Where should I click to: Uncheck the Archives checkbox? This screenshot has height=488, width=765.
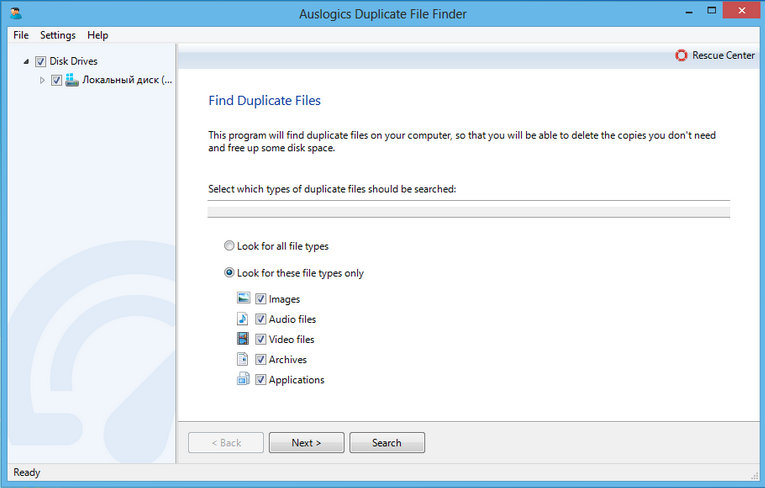(261, 360)
